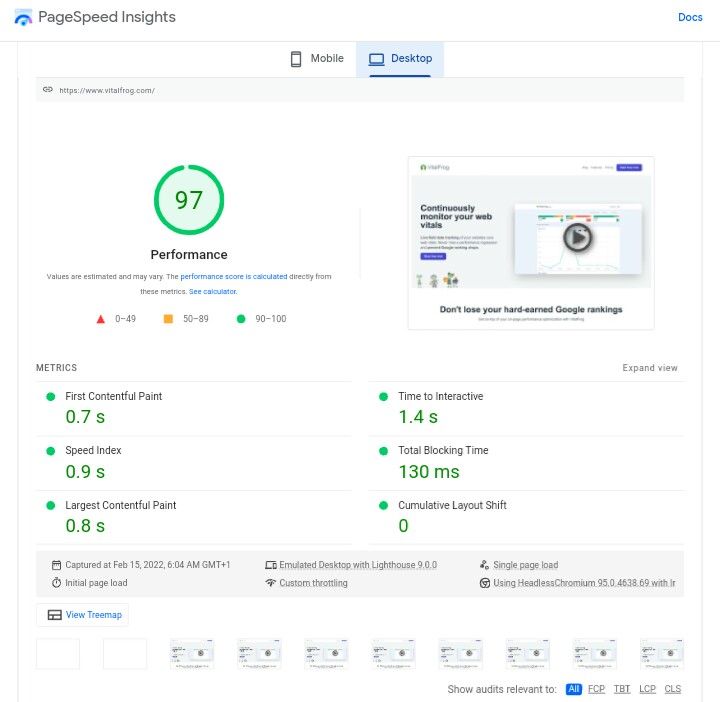Click the Custom throttling text
720x702 pixels.
(x=313, y=583)
